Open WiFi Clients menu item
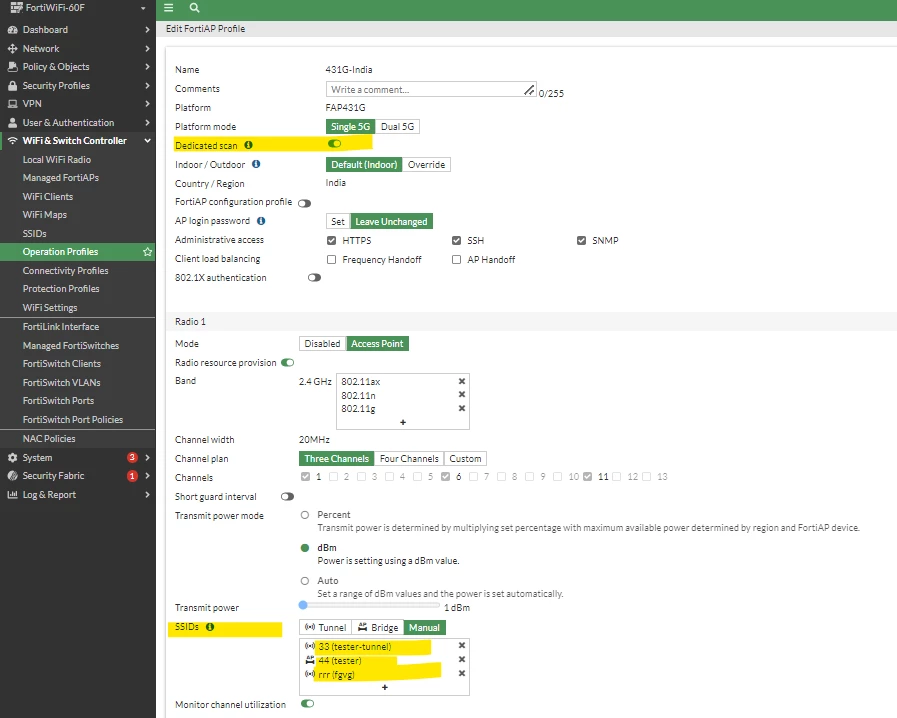897x718 pixels. [x=48, y=197]
